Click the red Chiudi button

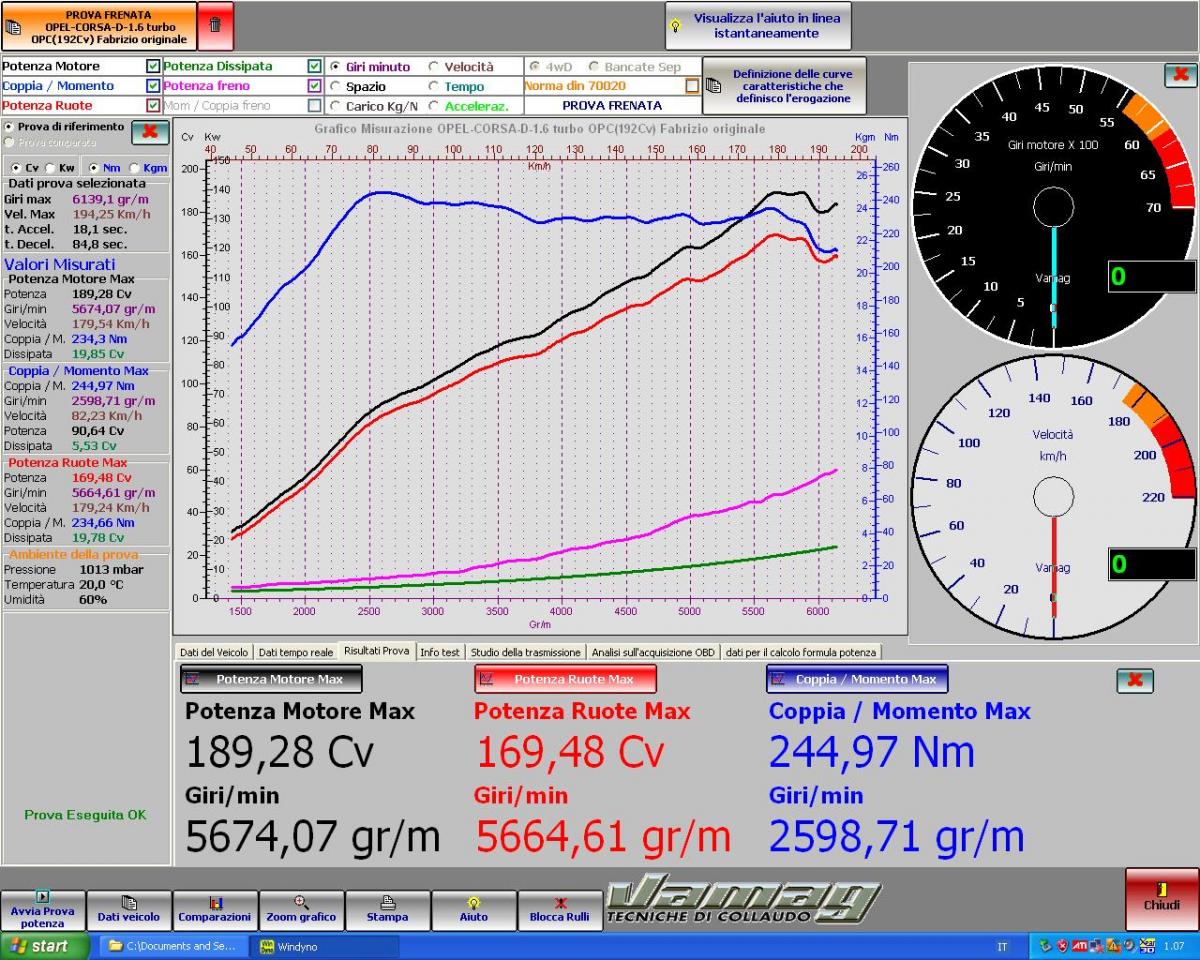pos(1161,898)
